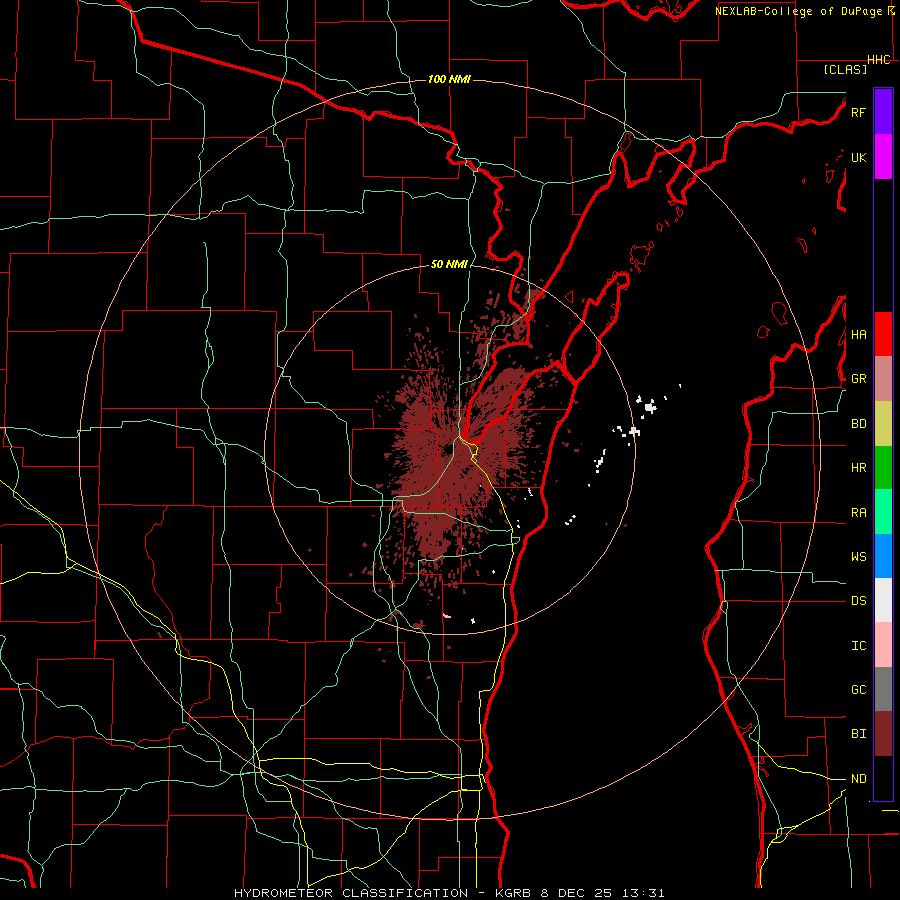Click the 8 DEC 25 date stamp
The height and width of the screenshot is (900, 900).
click(577, 893)
